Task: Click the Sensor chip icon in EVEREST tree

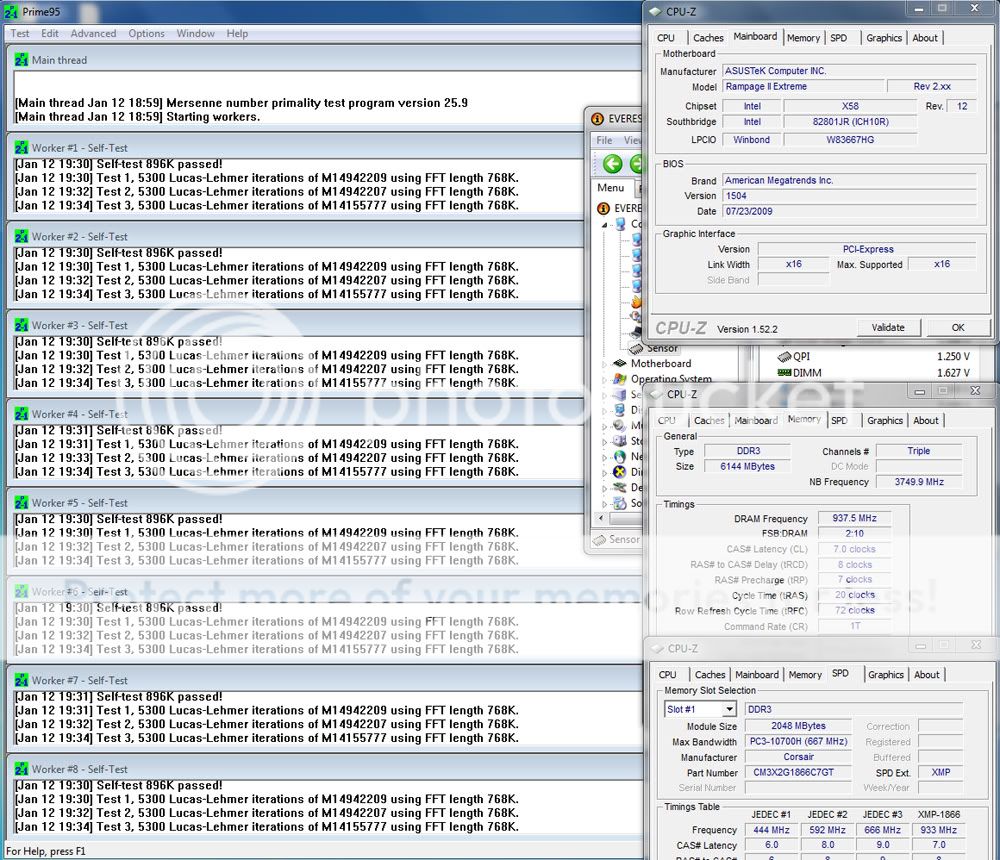Action: [x=636, y=348]
